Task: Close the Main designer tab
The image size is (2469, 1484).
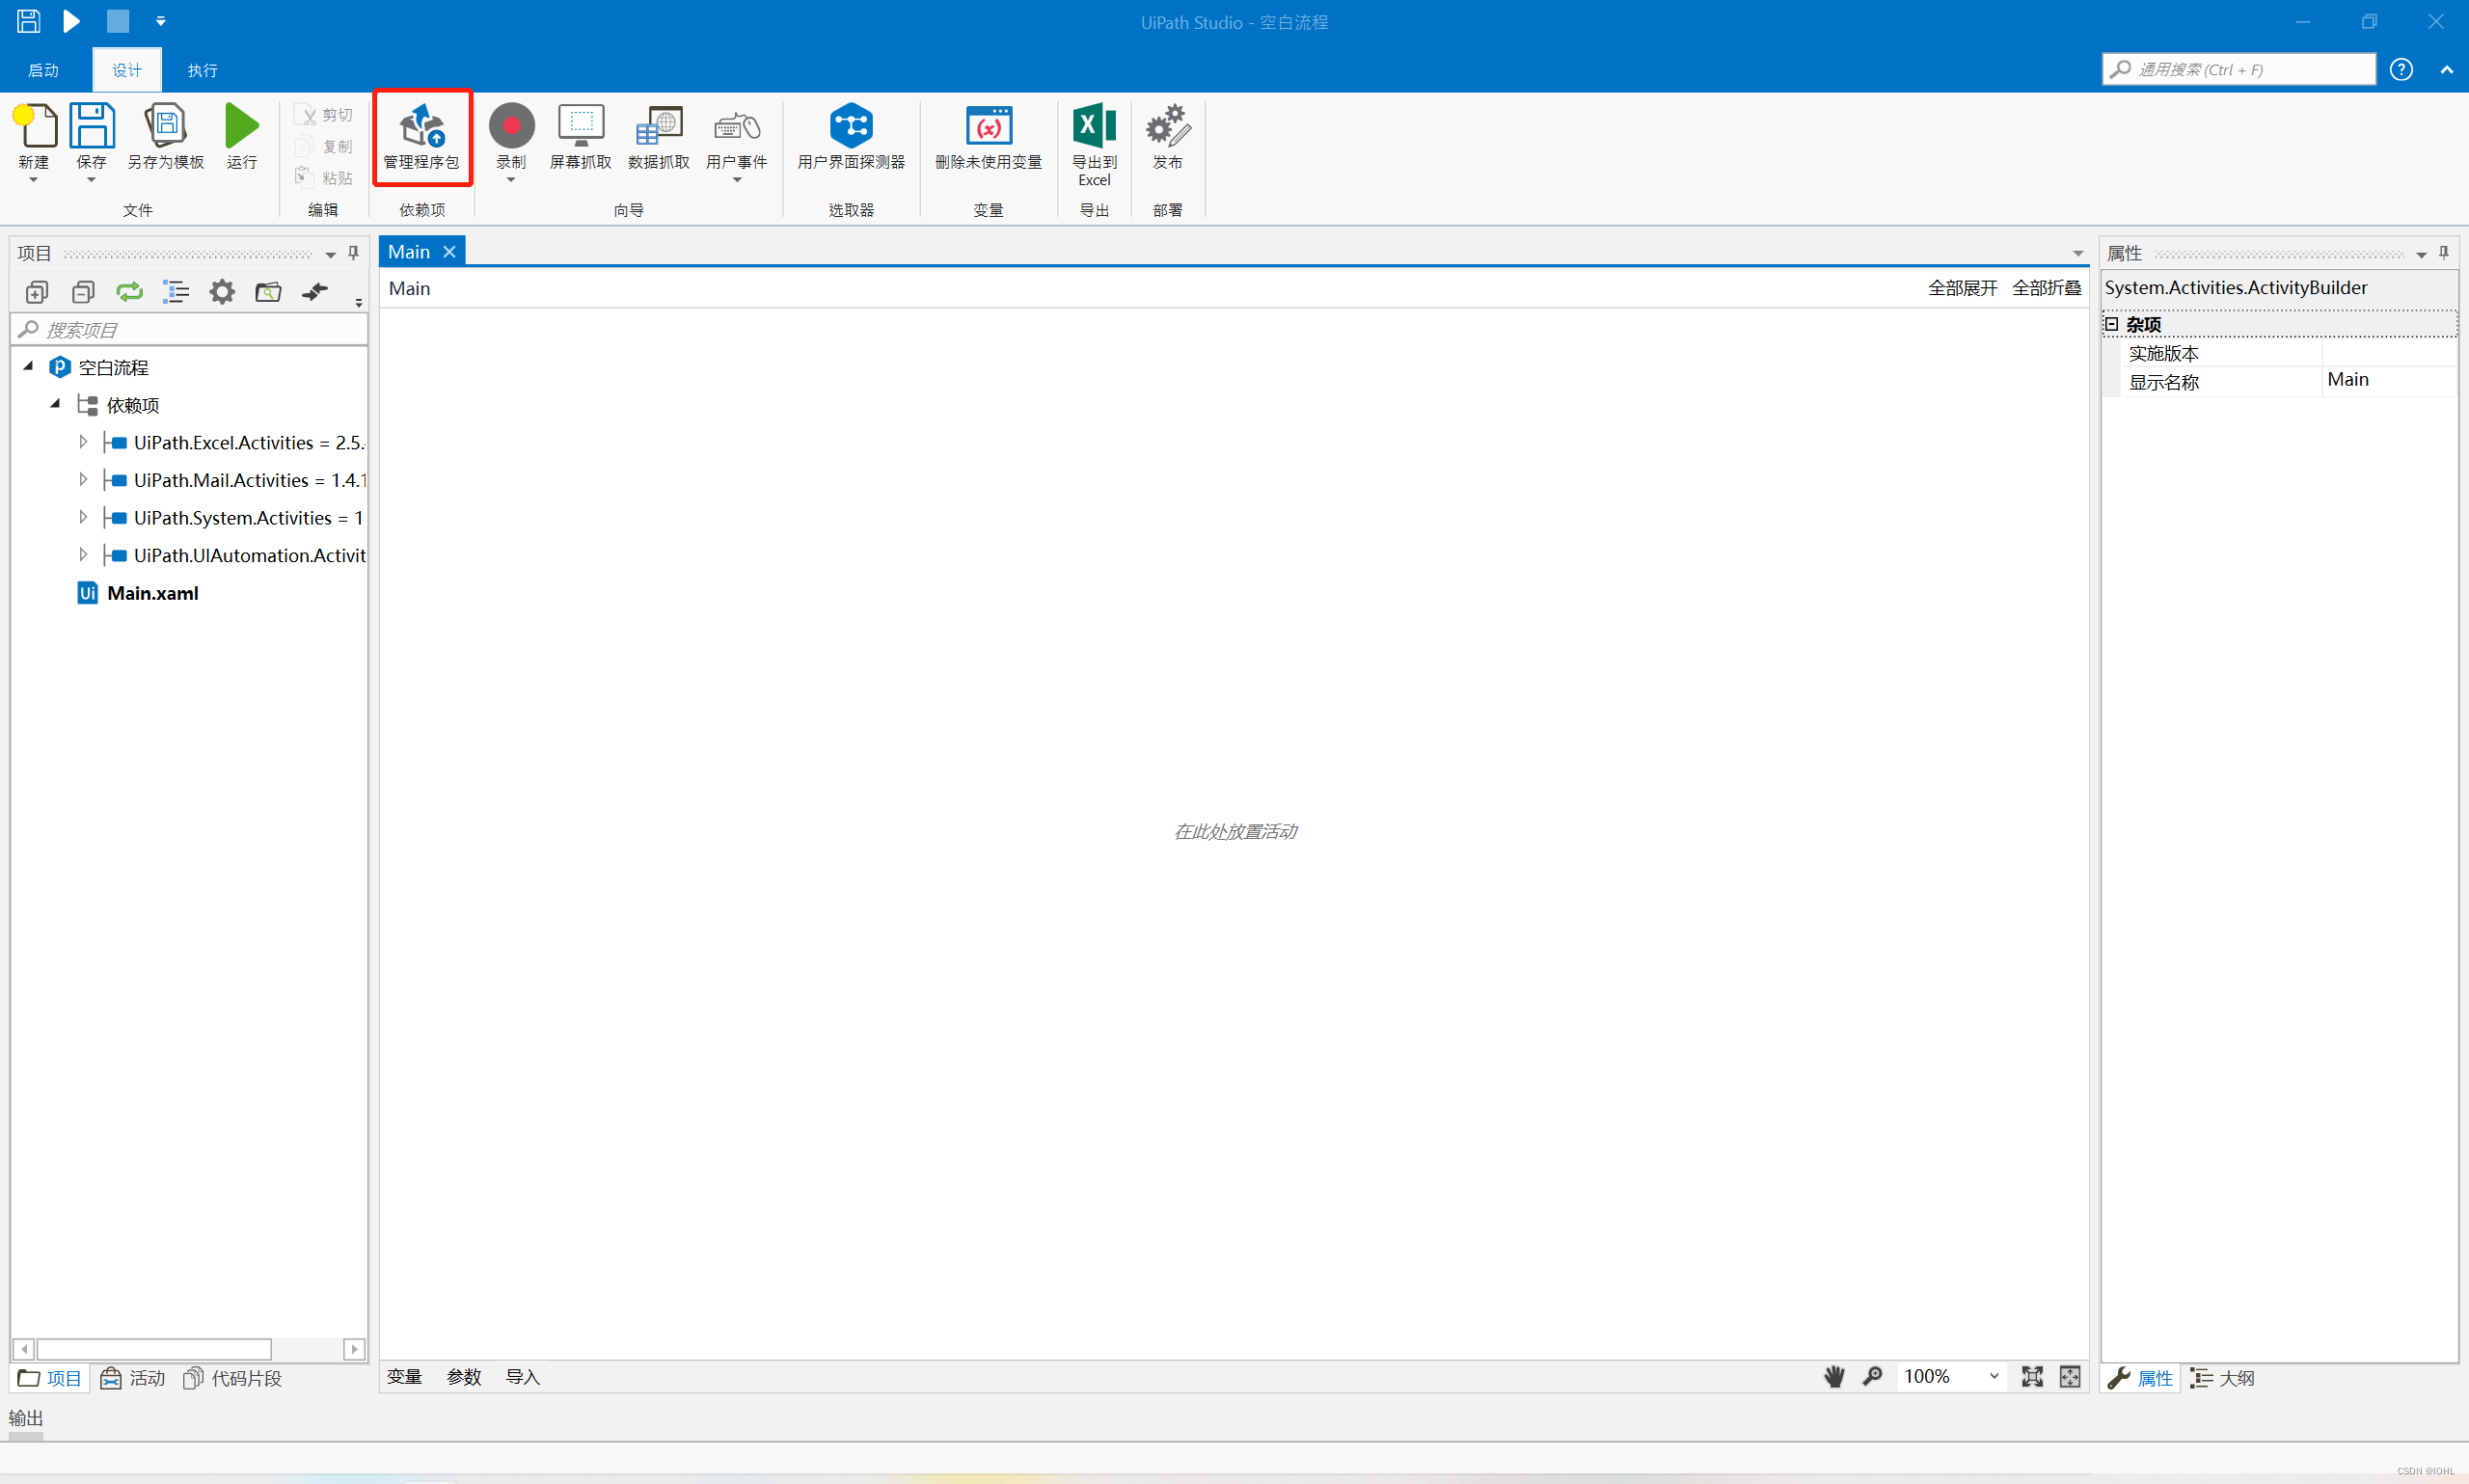Action: pyautogui.click(x=450, y=252)
